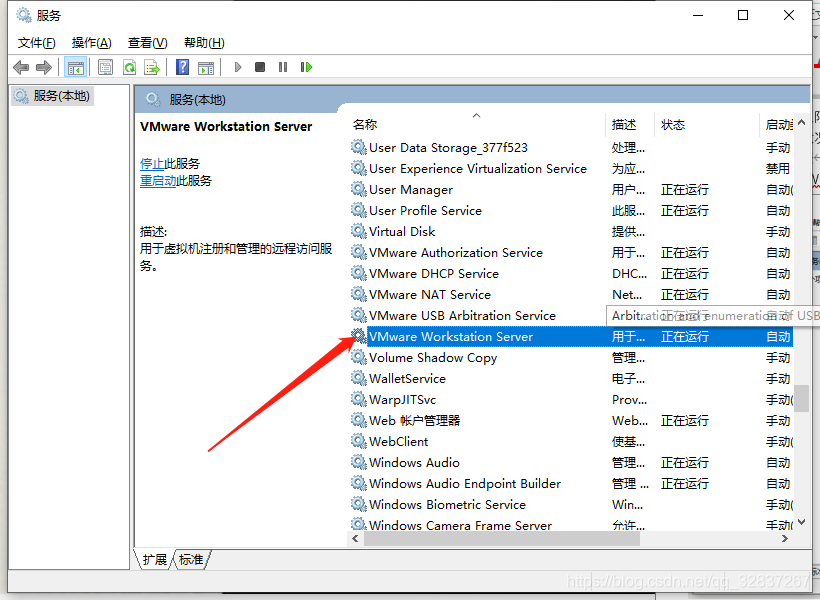Click the horizontal scroll right arrow

pyautogui.click(x=784, y=539)
